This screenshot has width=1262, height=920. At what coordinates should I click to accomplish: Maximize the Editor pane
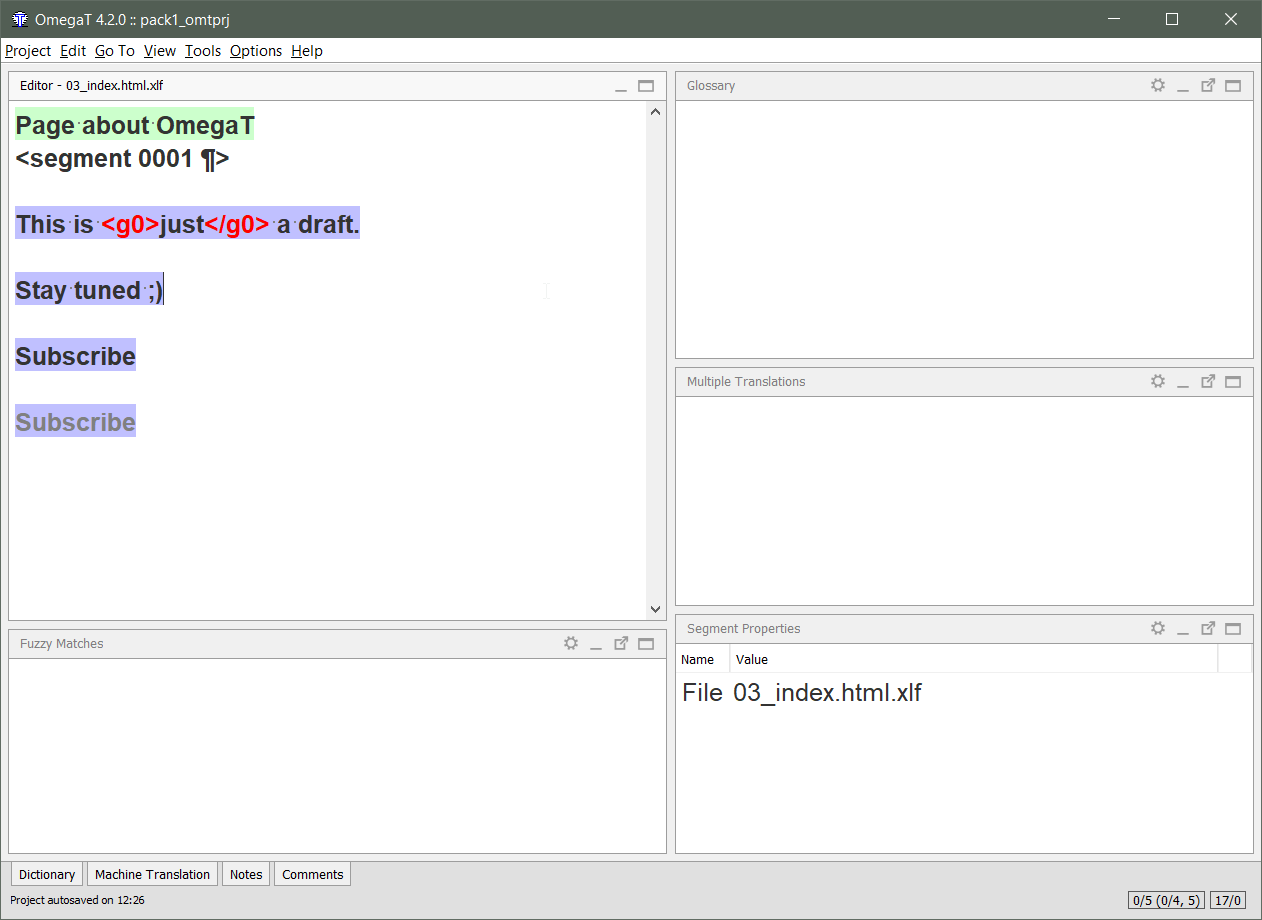[x=646, y=86]
